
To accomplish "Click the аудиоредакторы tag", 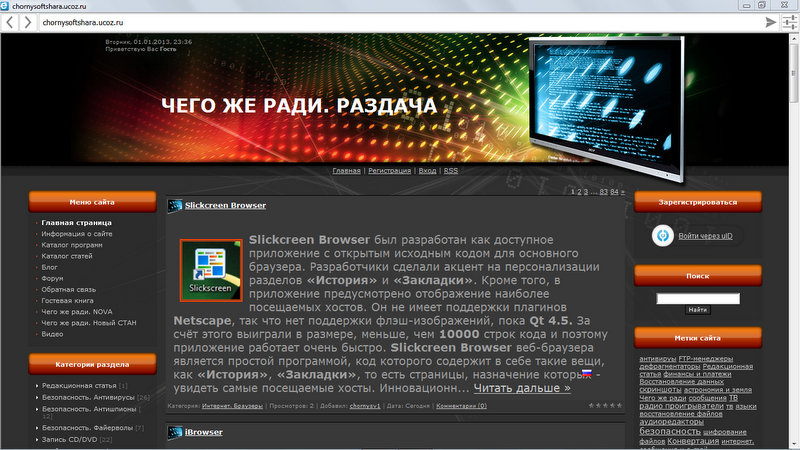I will [x=671, y=421].
